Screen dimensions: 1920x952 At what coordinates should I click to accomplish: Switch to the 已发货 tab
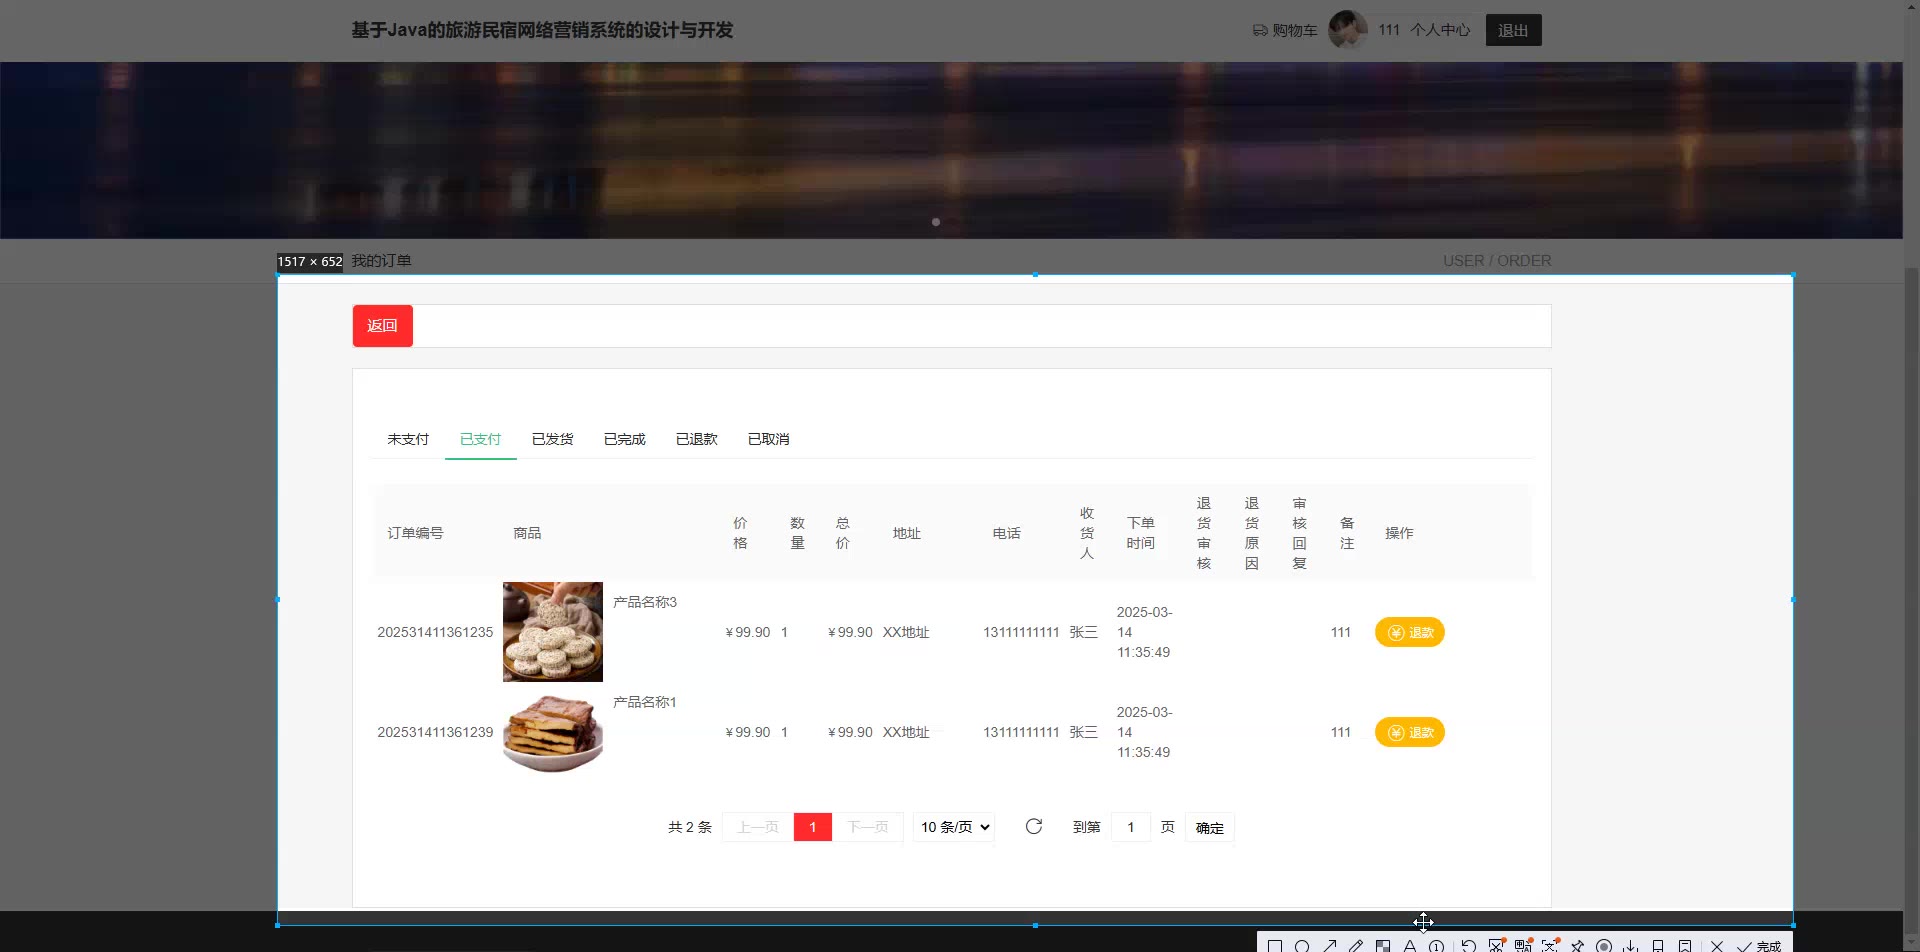(x=552, y=439)
